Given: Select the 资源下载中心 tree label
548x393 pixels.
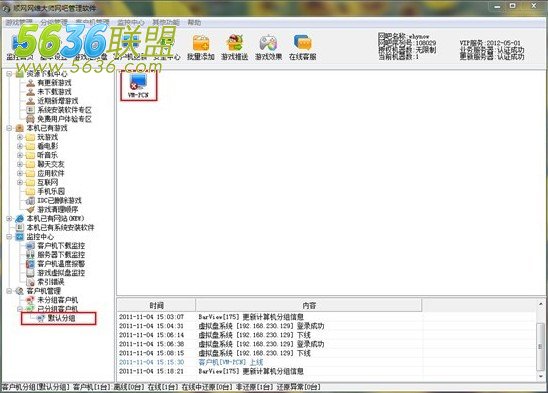Looking at the screenshot, I should coord(47,74).
